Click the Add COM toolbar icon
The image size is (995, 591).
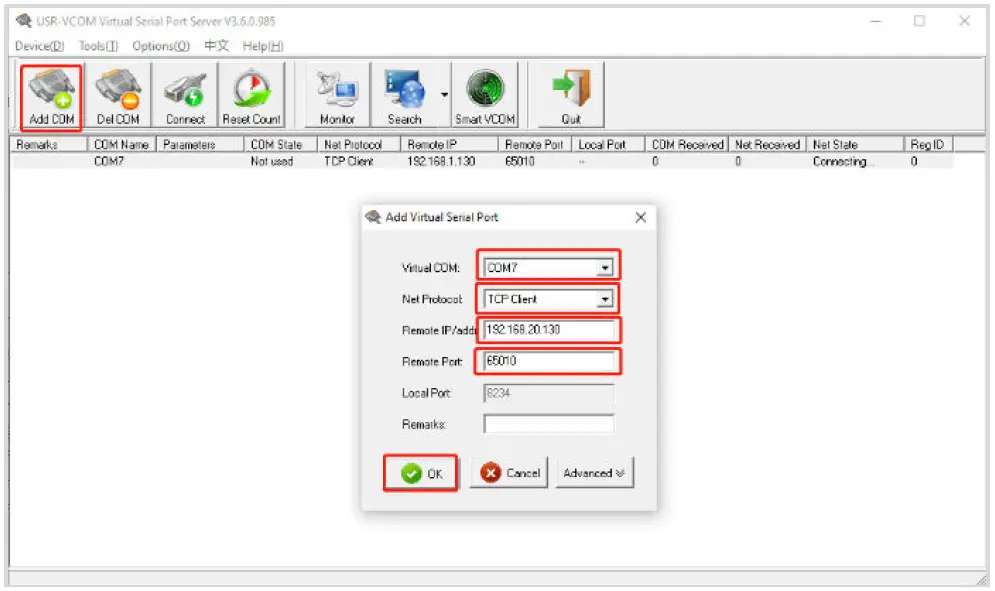coord(51,97)
